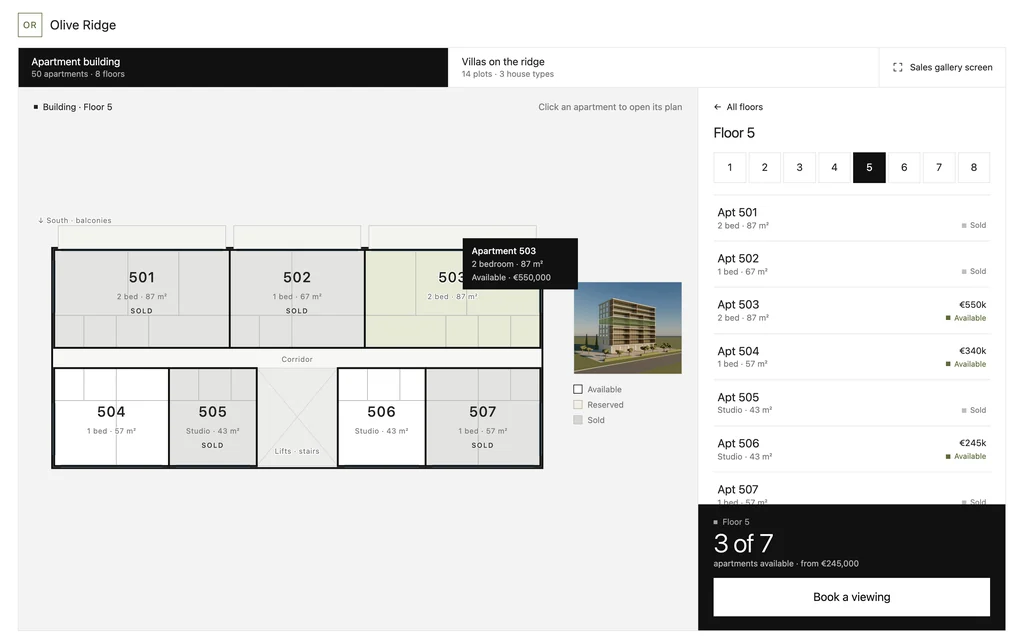Open Apt 507 row in list
The height and width of the screenshot is (640, 1024).
click(x=852, y=489)
